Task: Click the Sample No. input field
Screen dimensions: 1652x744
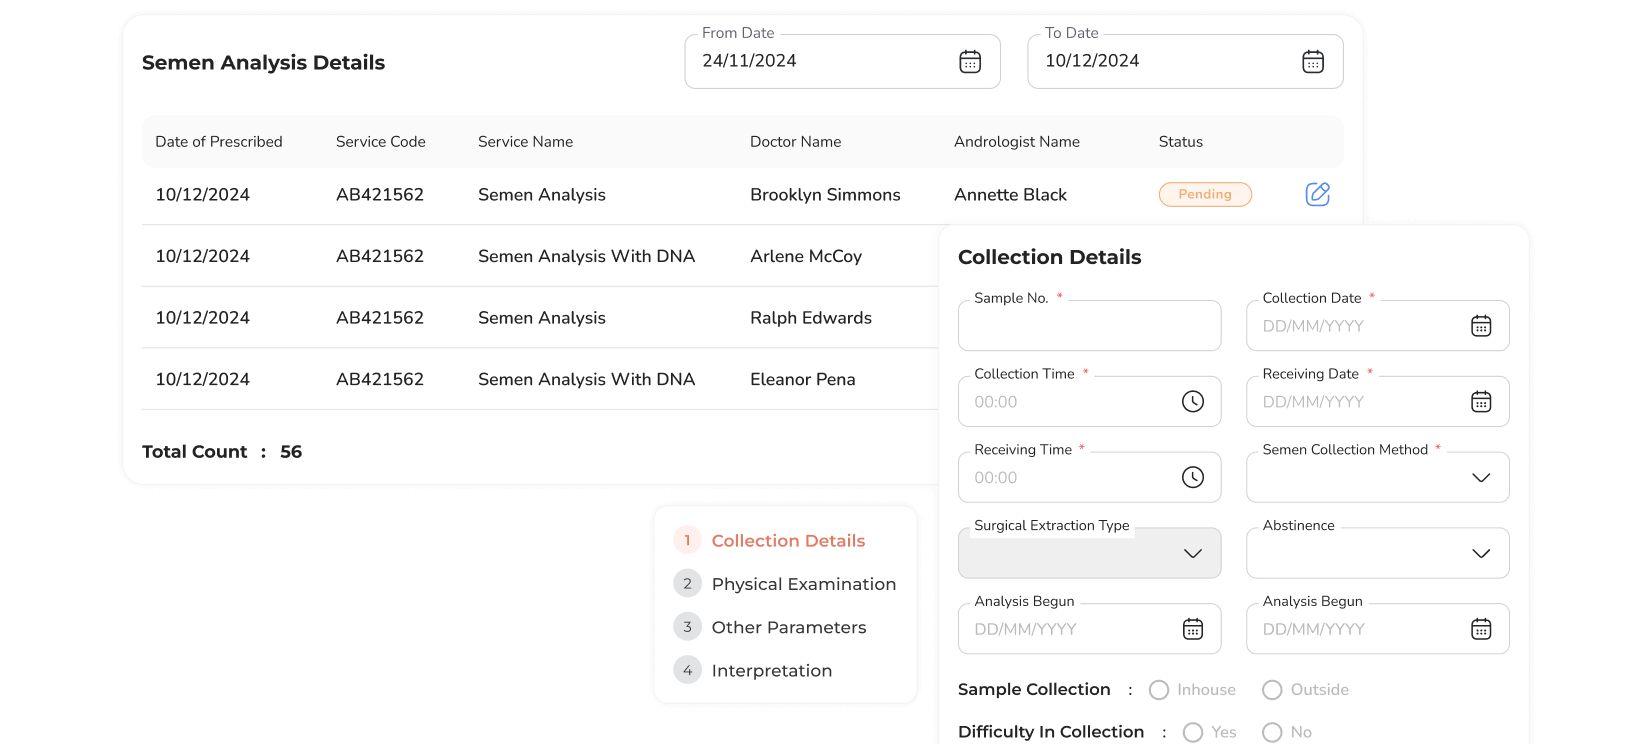Action: click(x=1088, y=327)
